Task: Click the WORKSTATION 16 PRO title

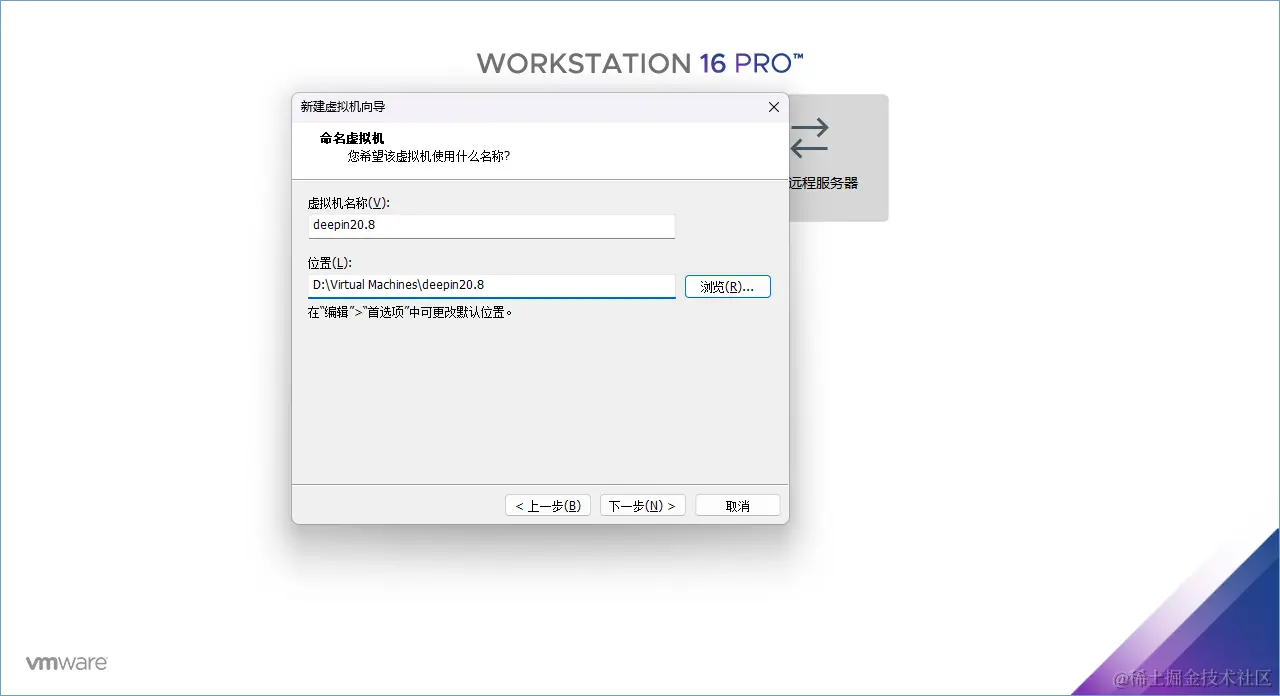Action: click(x=640, y=64)
